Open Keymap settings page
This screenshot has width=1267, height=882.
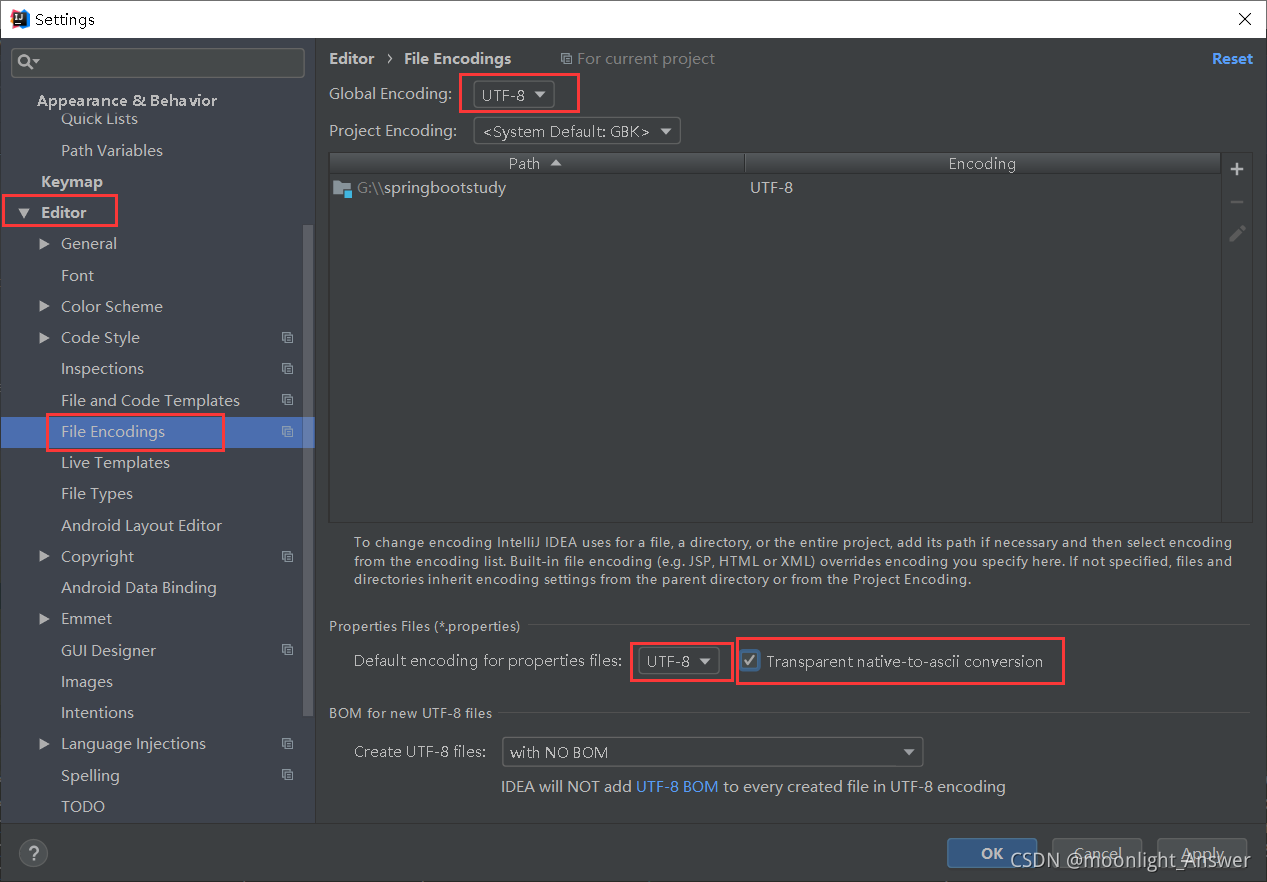point(72,182)
